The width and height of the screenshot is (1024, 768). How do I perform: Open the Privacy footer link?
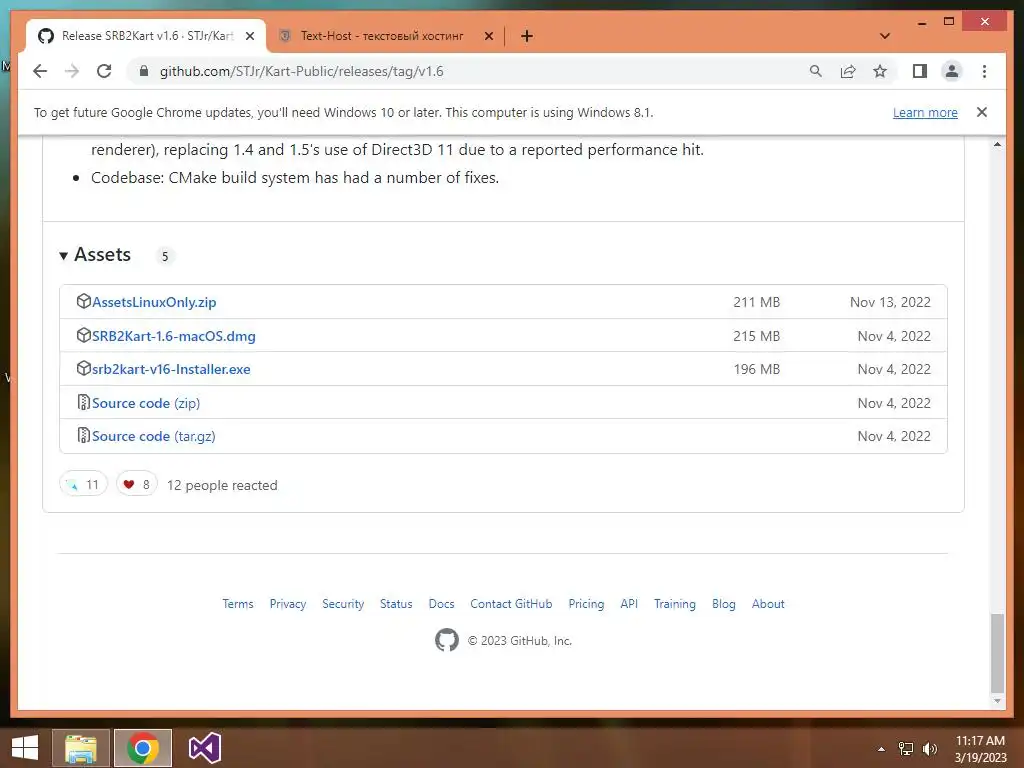coord(288,604)
